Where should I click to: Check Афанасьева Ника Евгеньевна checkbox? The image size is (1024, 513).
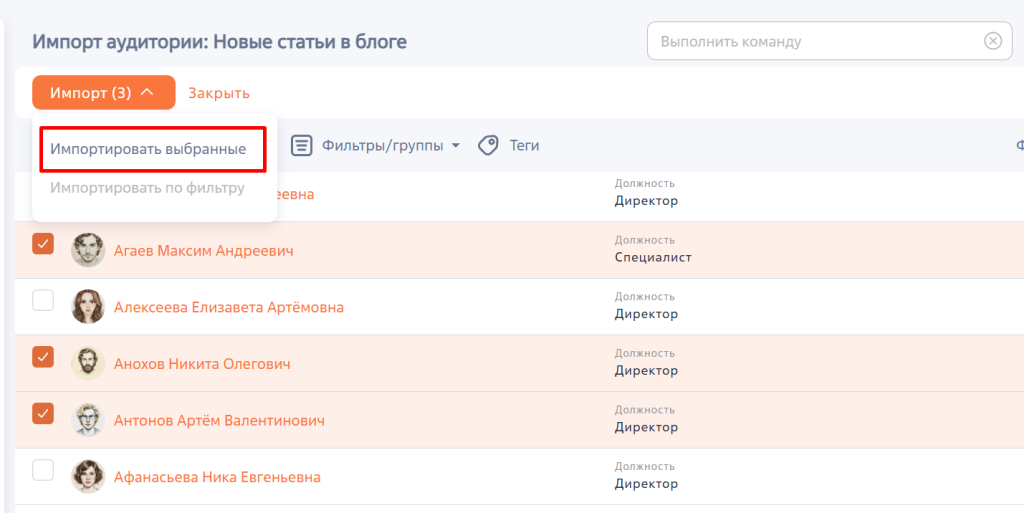[x=43, y=471]
